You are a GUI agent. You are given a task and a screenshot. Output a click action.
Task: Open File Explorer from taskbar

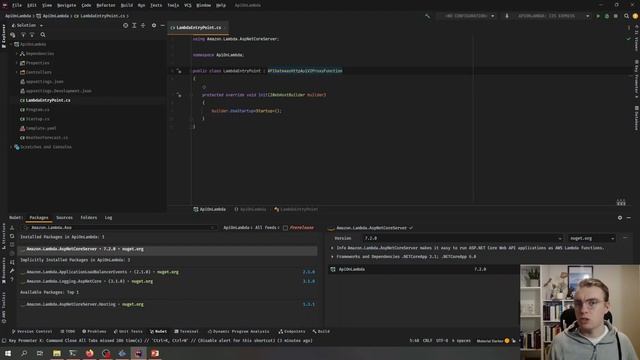(x=57, y=353)
